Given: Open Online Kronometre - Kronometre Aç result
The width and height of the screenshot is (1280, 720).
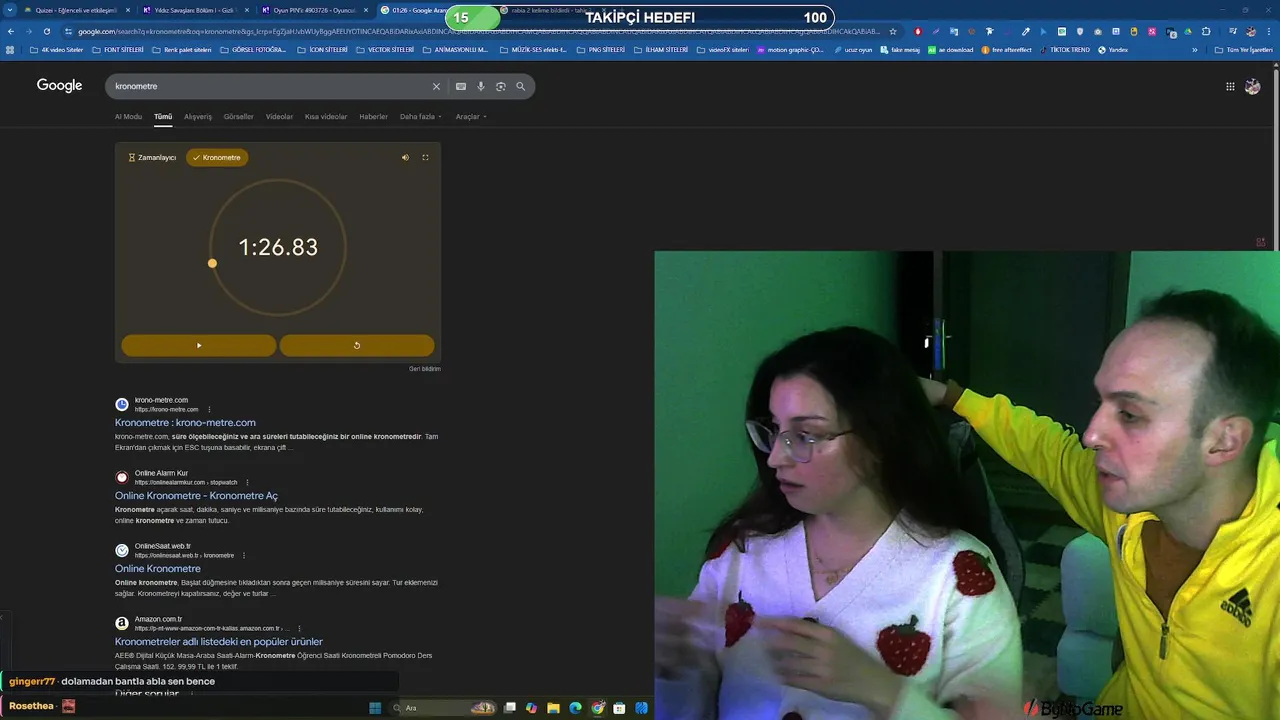Looking at the screenshot, I should tap(196, 496).
